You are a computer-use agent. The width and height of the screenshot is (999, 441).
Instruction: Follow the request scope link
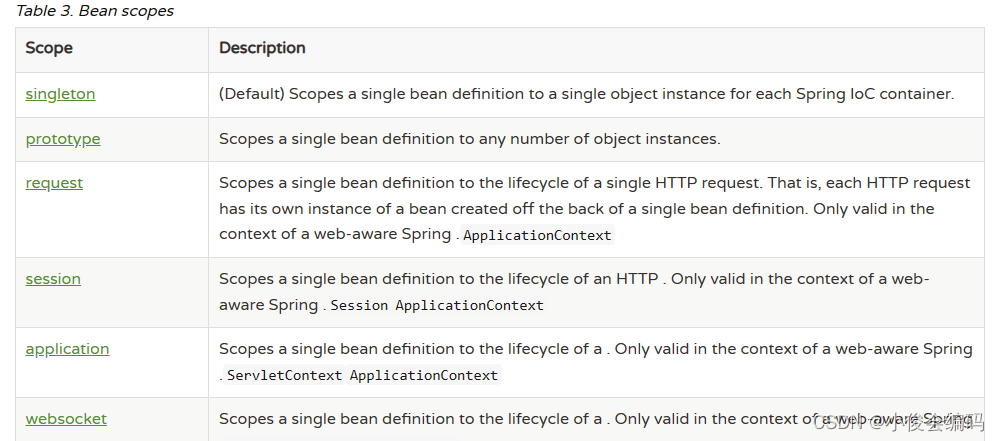coord(54,183)
